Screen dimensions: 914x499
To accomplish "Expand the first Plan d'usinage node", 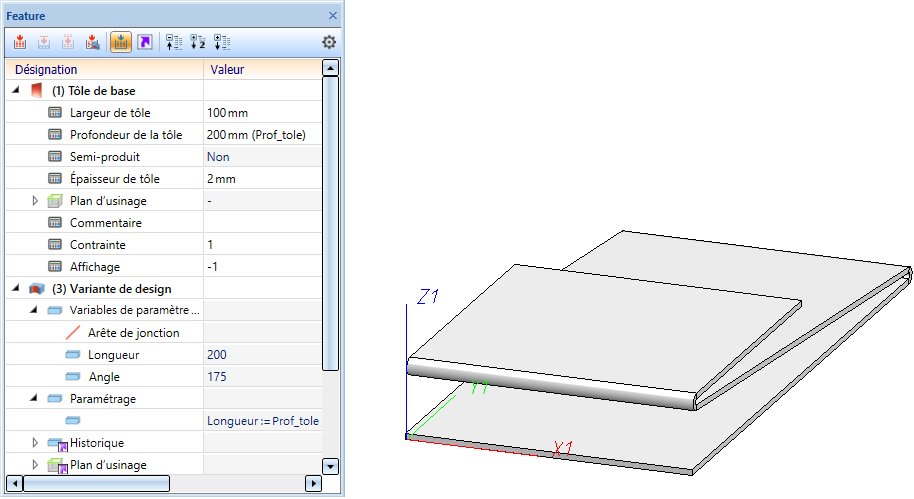I will coord(35,201).
